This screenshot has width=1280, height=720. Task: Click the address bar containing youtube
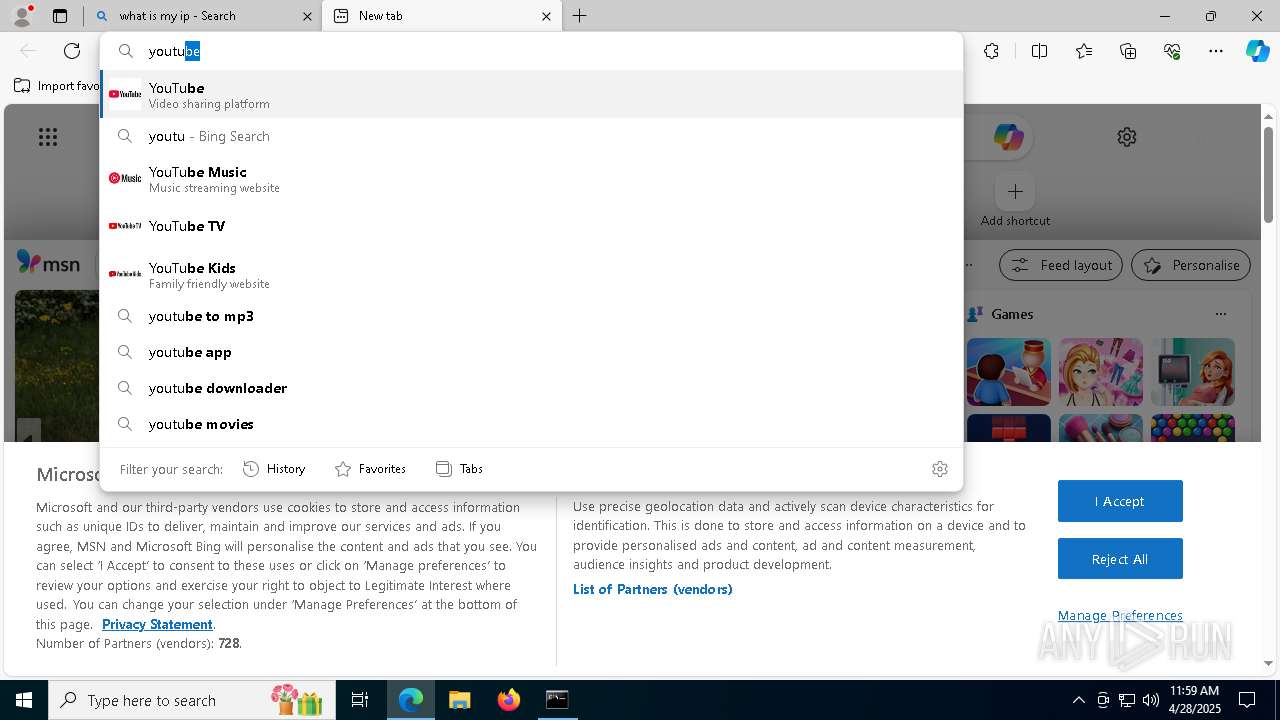531,51
